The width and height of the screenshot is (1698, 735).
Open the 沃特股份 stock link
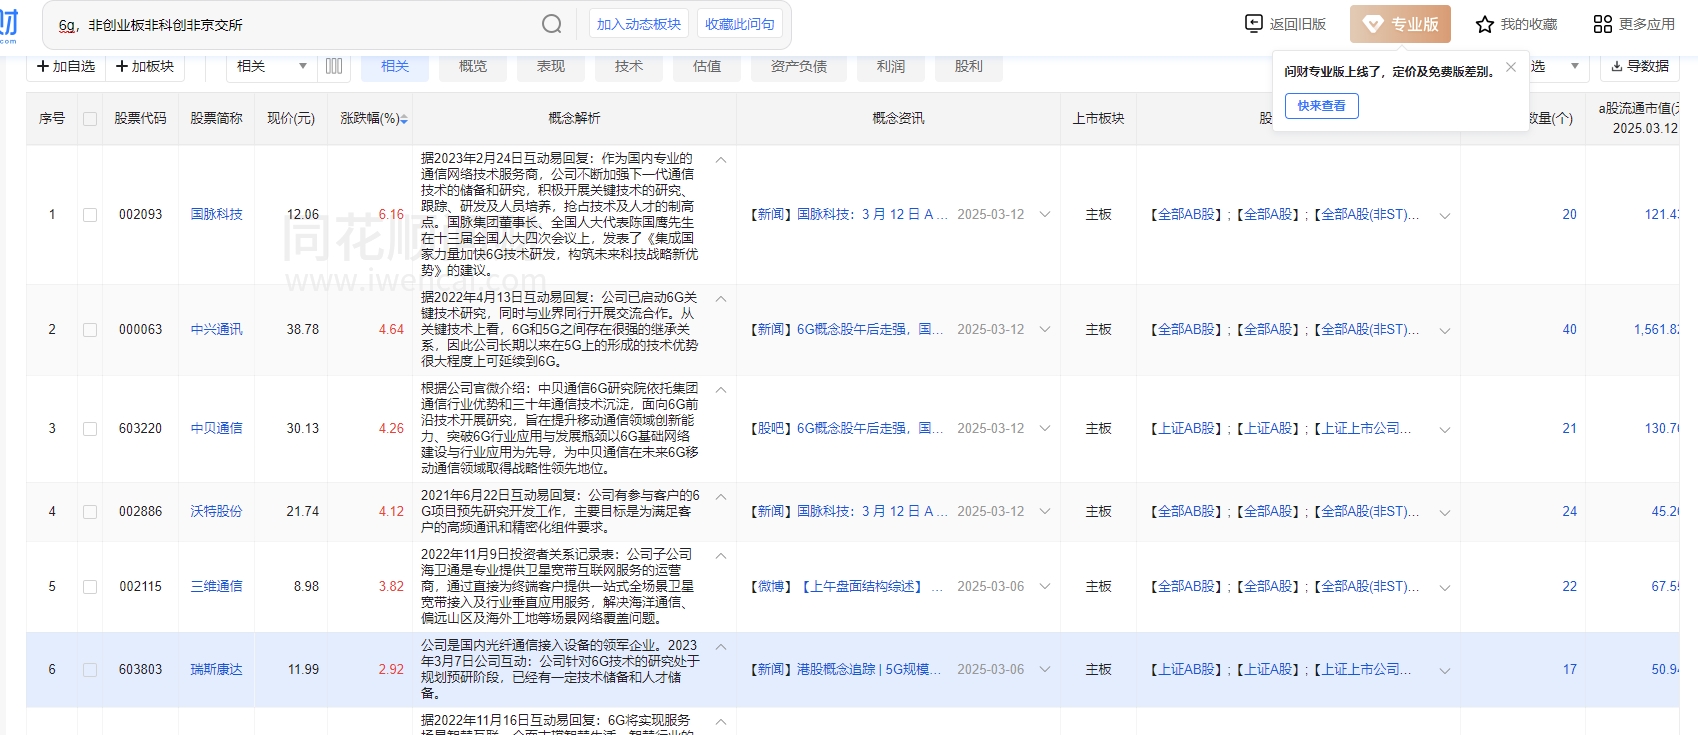click(216, 511)
